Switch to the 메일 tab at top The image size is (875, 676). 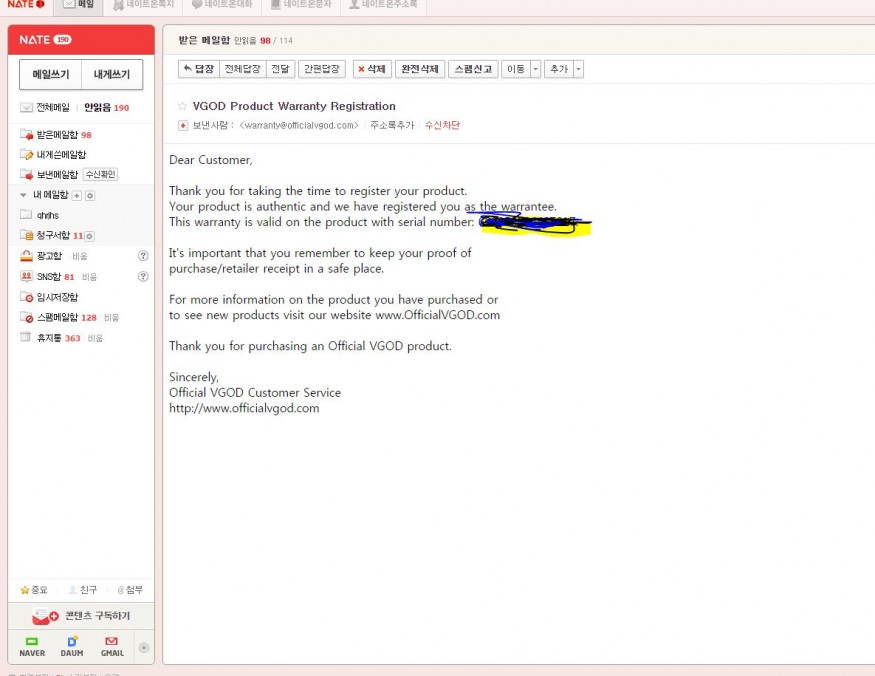pyautogui.click(x=78, y=6)
